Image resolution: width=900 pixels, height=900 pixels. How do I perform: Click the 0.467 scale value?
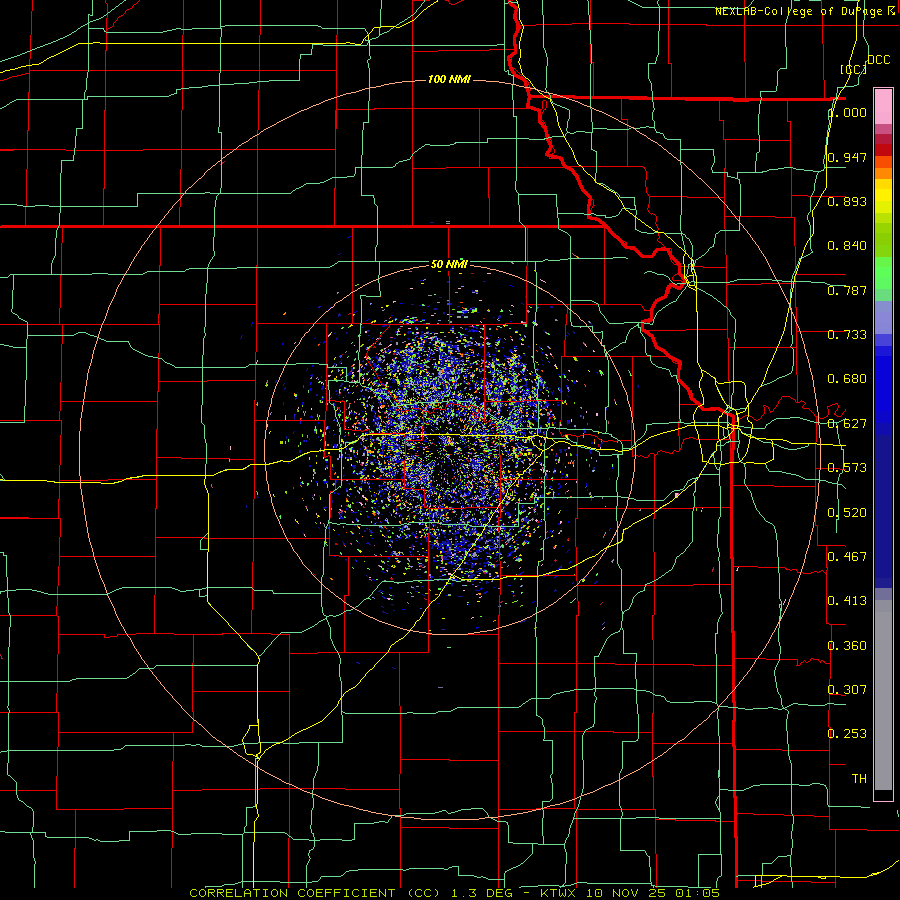[847, 556]
